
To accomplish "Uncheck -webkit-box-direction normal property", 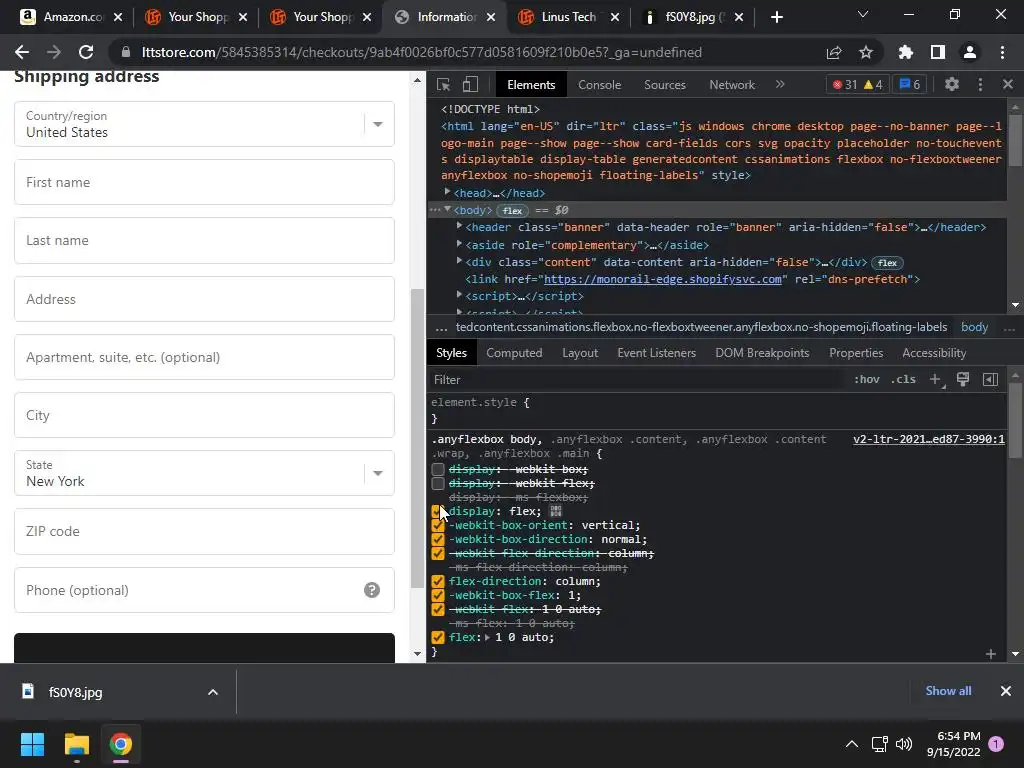I will pyautogui.click(x=438, y=539).
